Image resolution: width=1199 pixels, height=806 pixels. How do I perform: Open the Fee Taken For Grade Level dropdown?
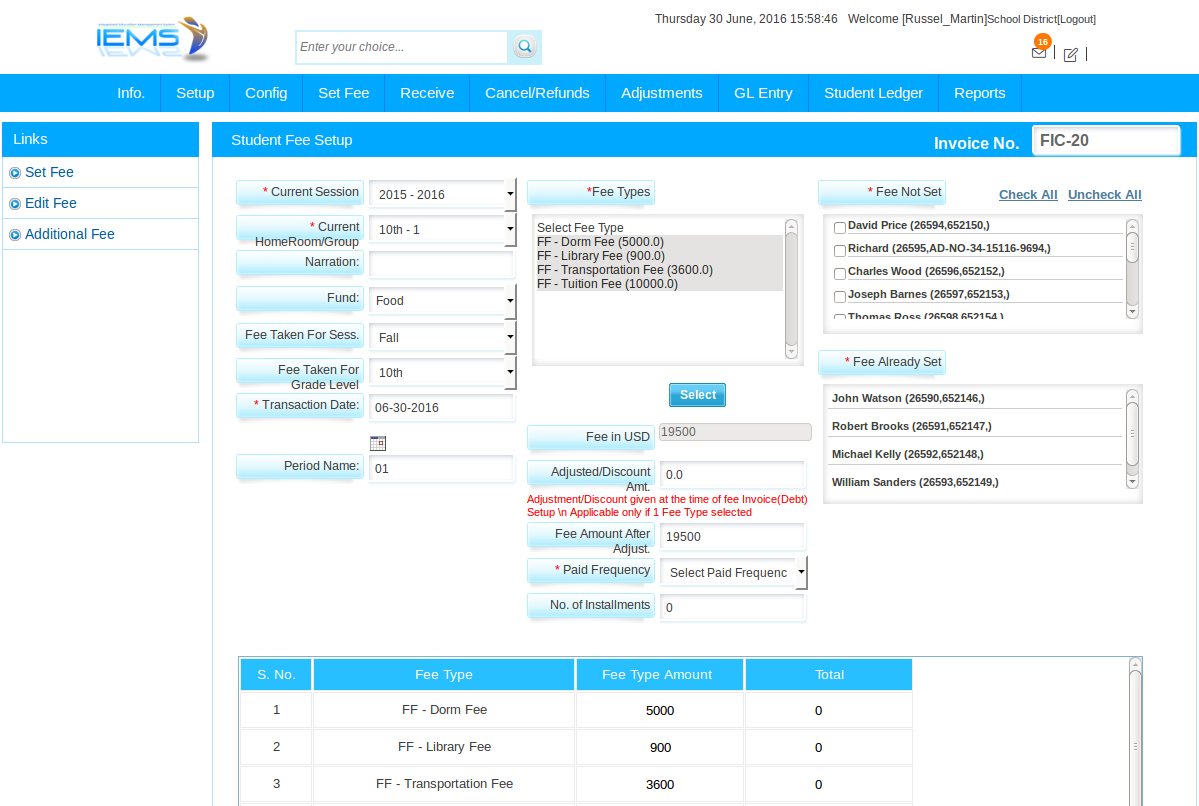coord(443,372)
